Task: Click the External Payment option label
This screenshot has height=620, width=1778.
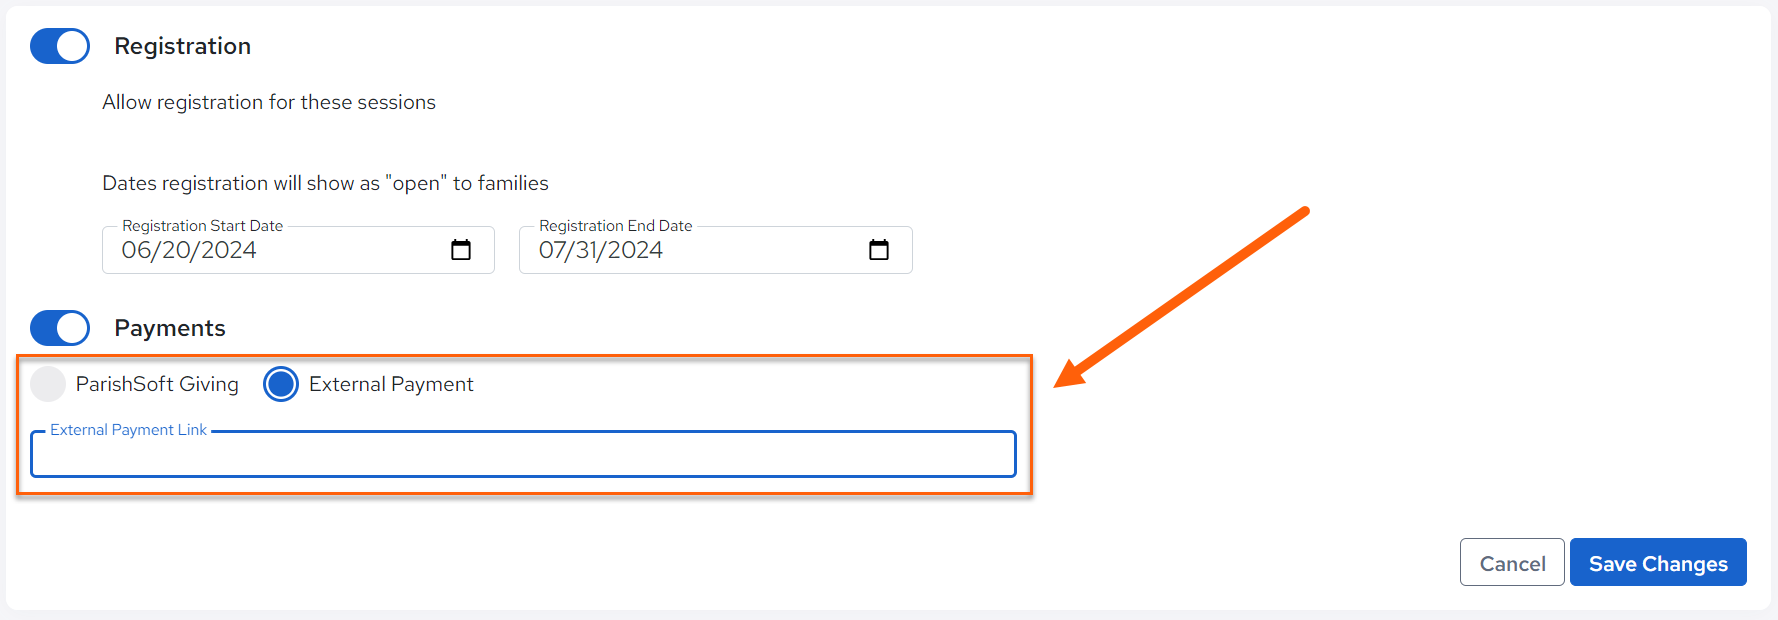Action: pos(391,384)
